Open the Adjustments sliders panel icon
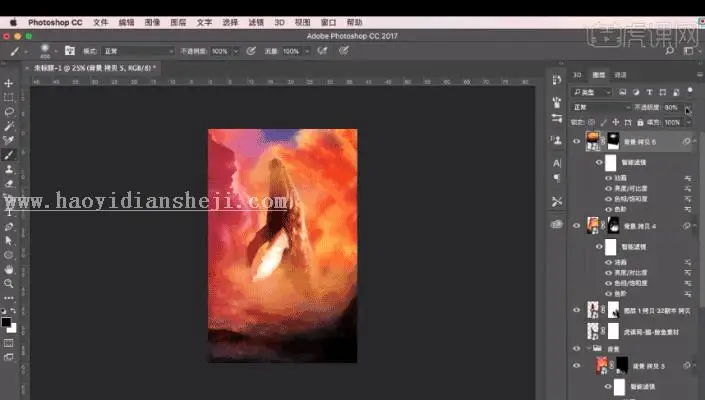 point(557,119)
